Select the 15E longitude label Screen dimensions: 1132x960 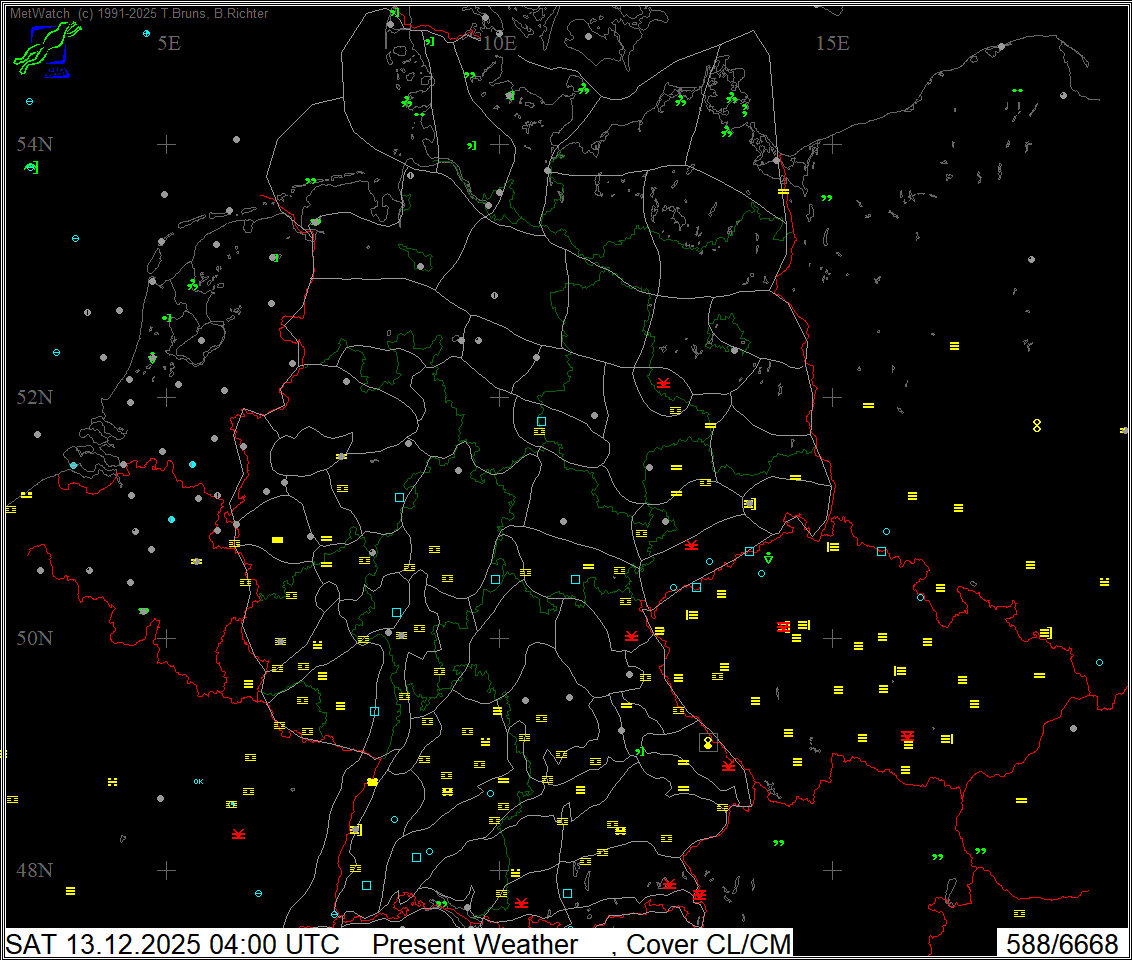point(832,43)
